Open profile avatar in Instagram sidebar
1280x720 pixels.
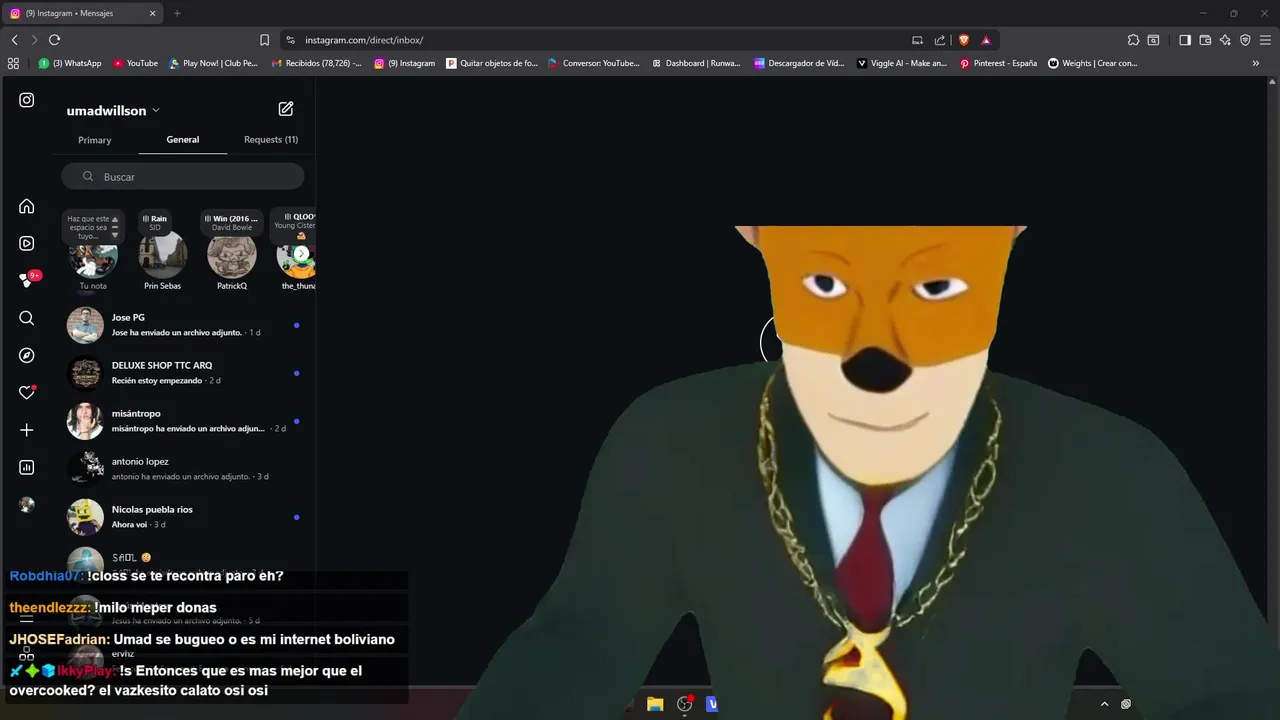coord(27,505)
